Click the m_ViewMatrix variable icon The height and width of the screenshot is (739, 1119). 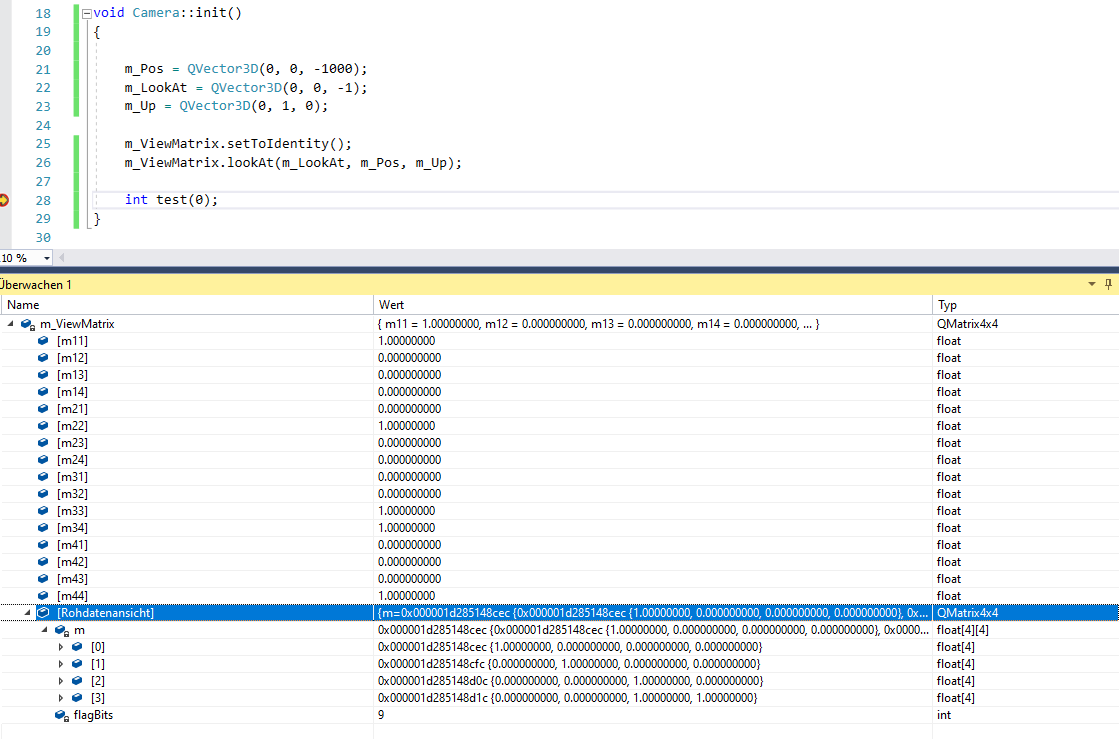pos(28,324)
